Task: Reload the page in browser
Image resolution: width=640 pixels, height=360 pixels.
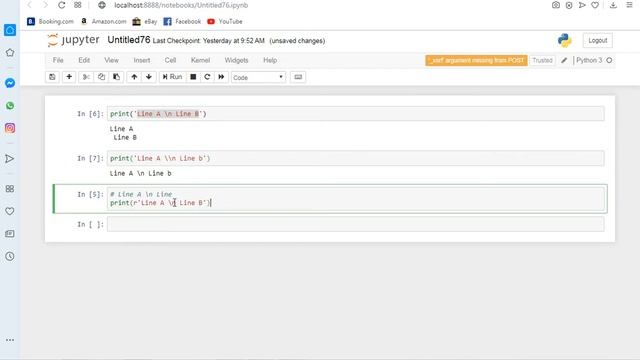Action: (62, 5)
